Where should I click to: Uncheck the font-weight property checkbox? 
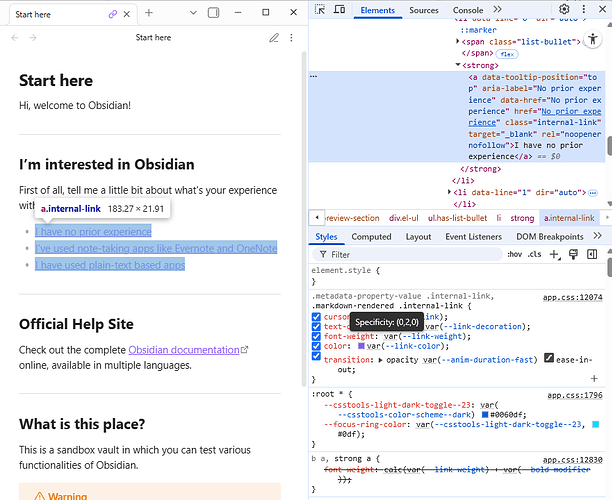click(318, 337)
